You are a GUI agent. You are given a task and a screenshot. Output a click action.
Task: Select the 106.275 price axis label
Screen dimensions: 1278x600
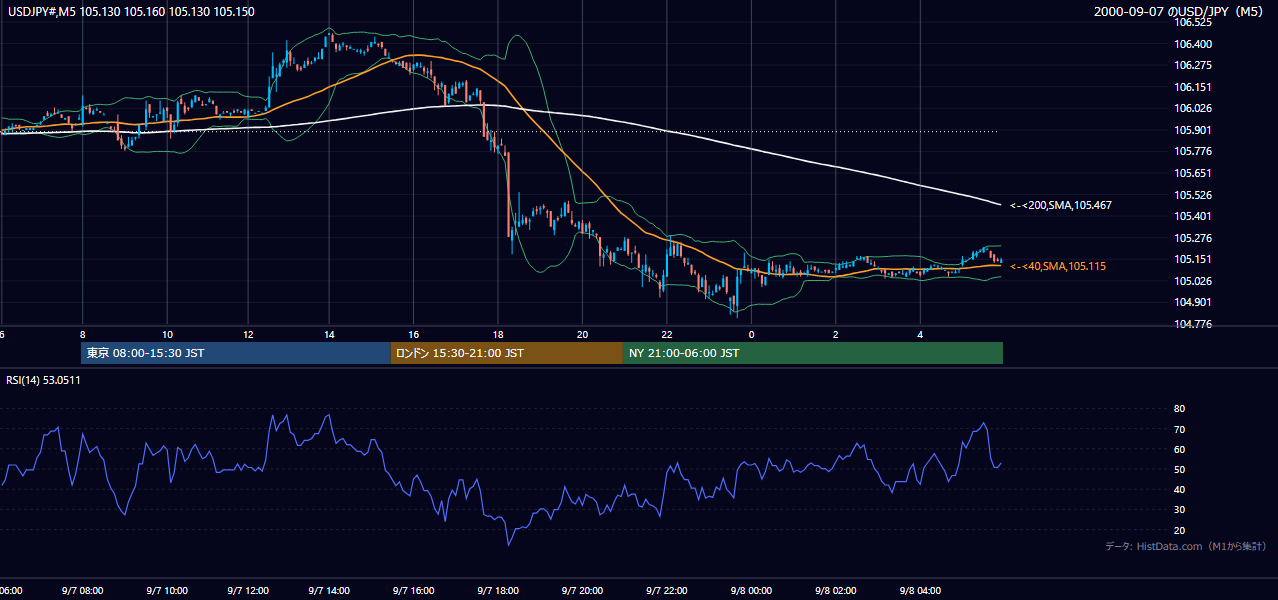[x=1193, y=65]
